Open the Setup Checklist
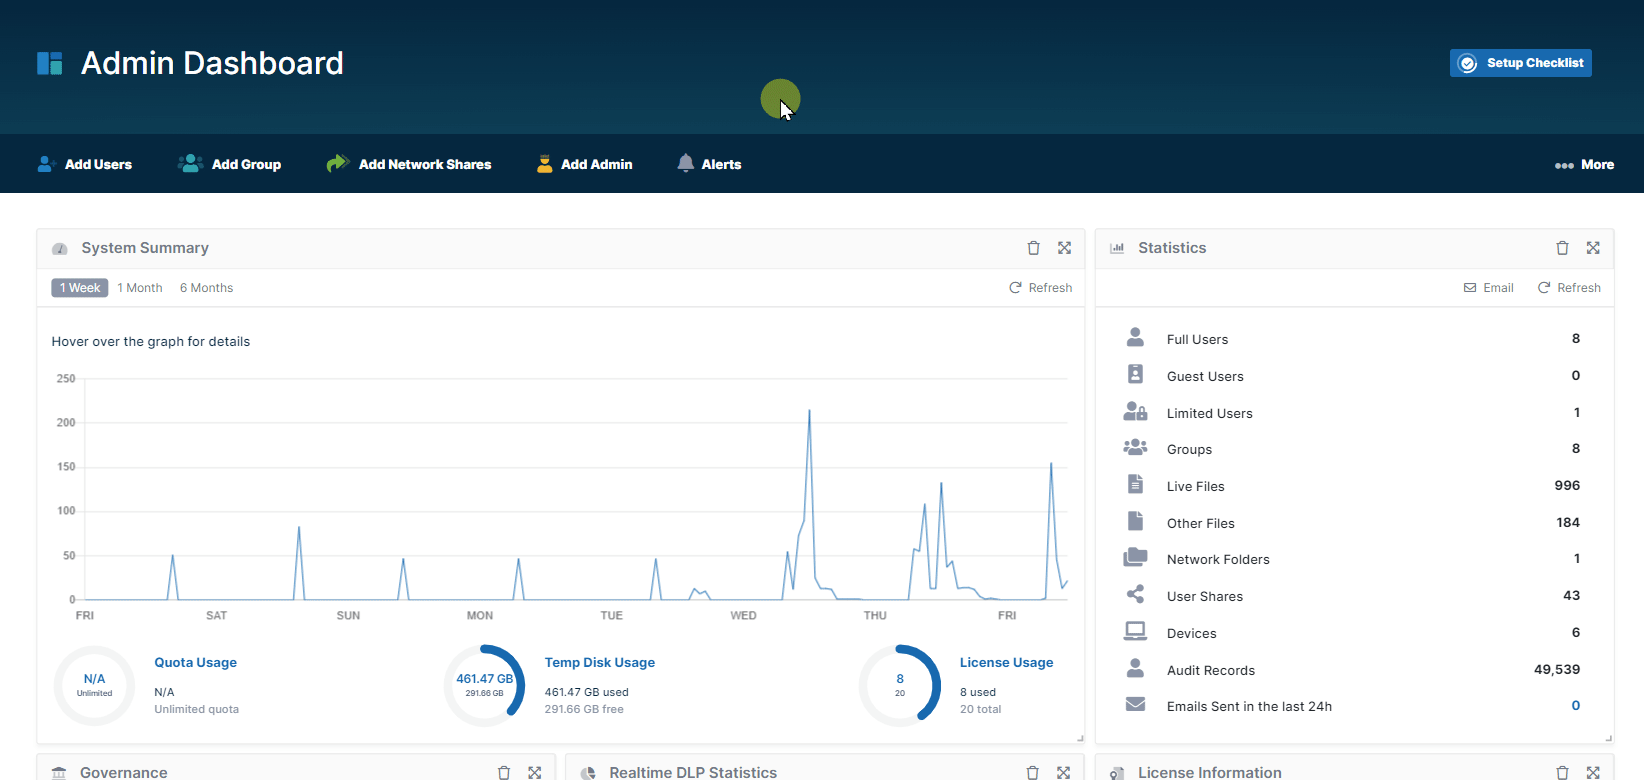Image resolution: width=1644 pixels, height=780 pixels. 1520,63
